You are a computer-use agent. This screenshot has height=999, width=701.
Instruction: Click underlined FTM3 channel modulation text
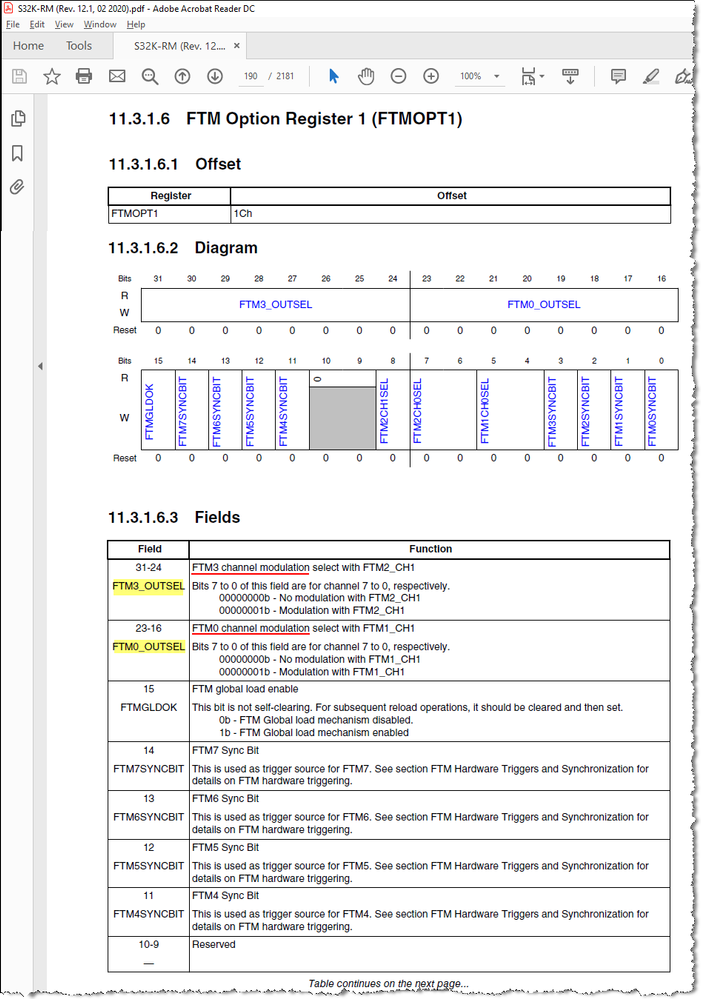250,567
